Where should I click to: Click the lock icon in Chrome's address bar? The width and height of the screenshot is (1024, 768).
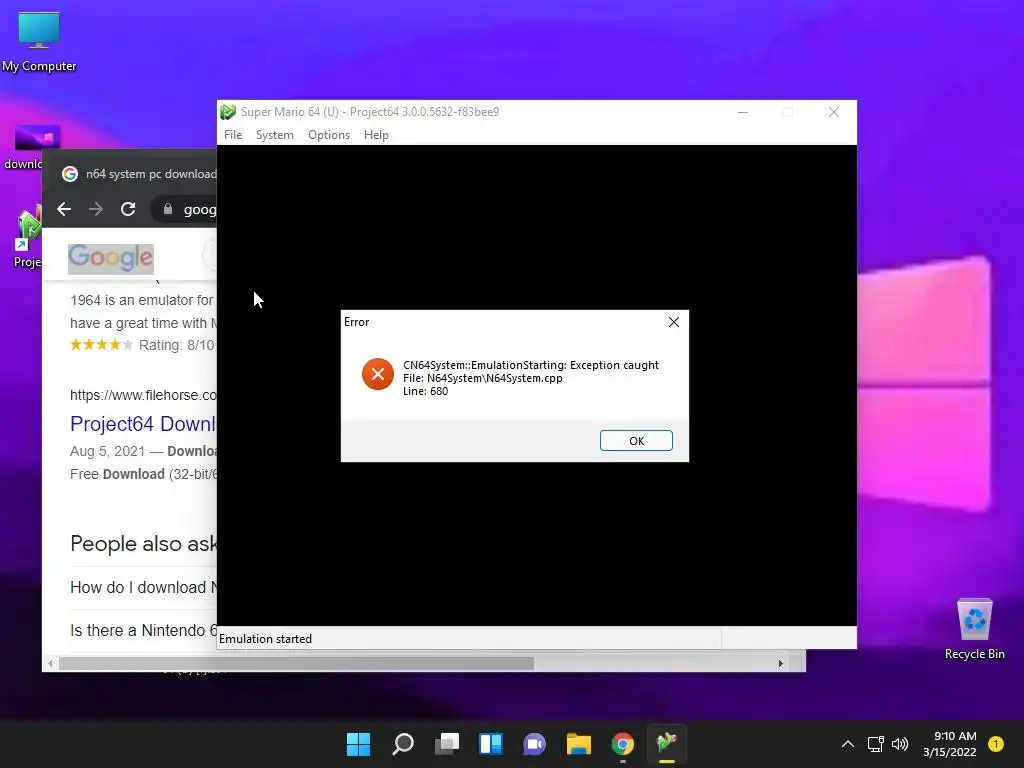168,209
